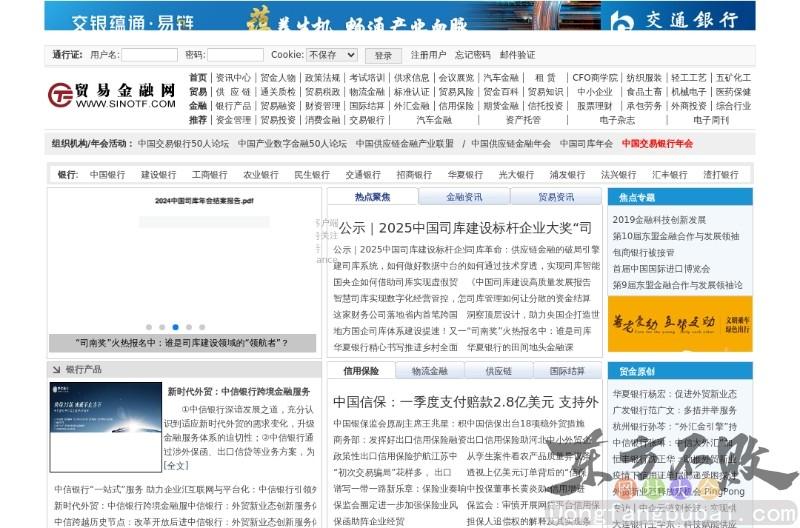Click carousel caption about 司南奖 火热报名中

pyautogui.click(x=182, y=343)
